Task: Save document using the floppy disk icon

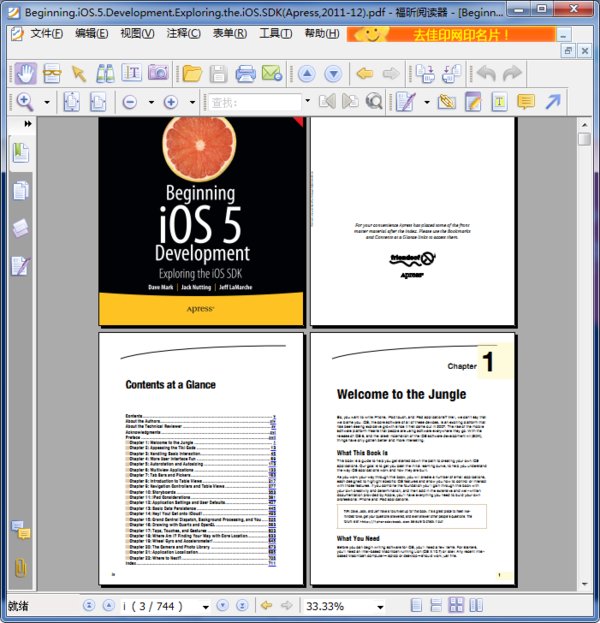Action: click(218, 73)
